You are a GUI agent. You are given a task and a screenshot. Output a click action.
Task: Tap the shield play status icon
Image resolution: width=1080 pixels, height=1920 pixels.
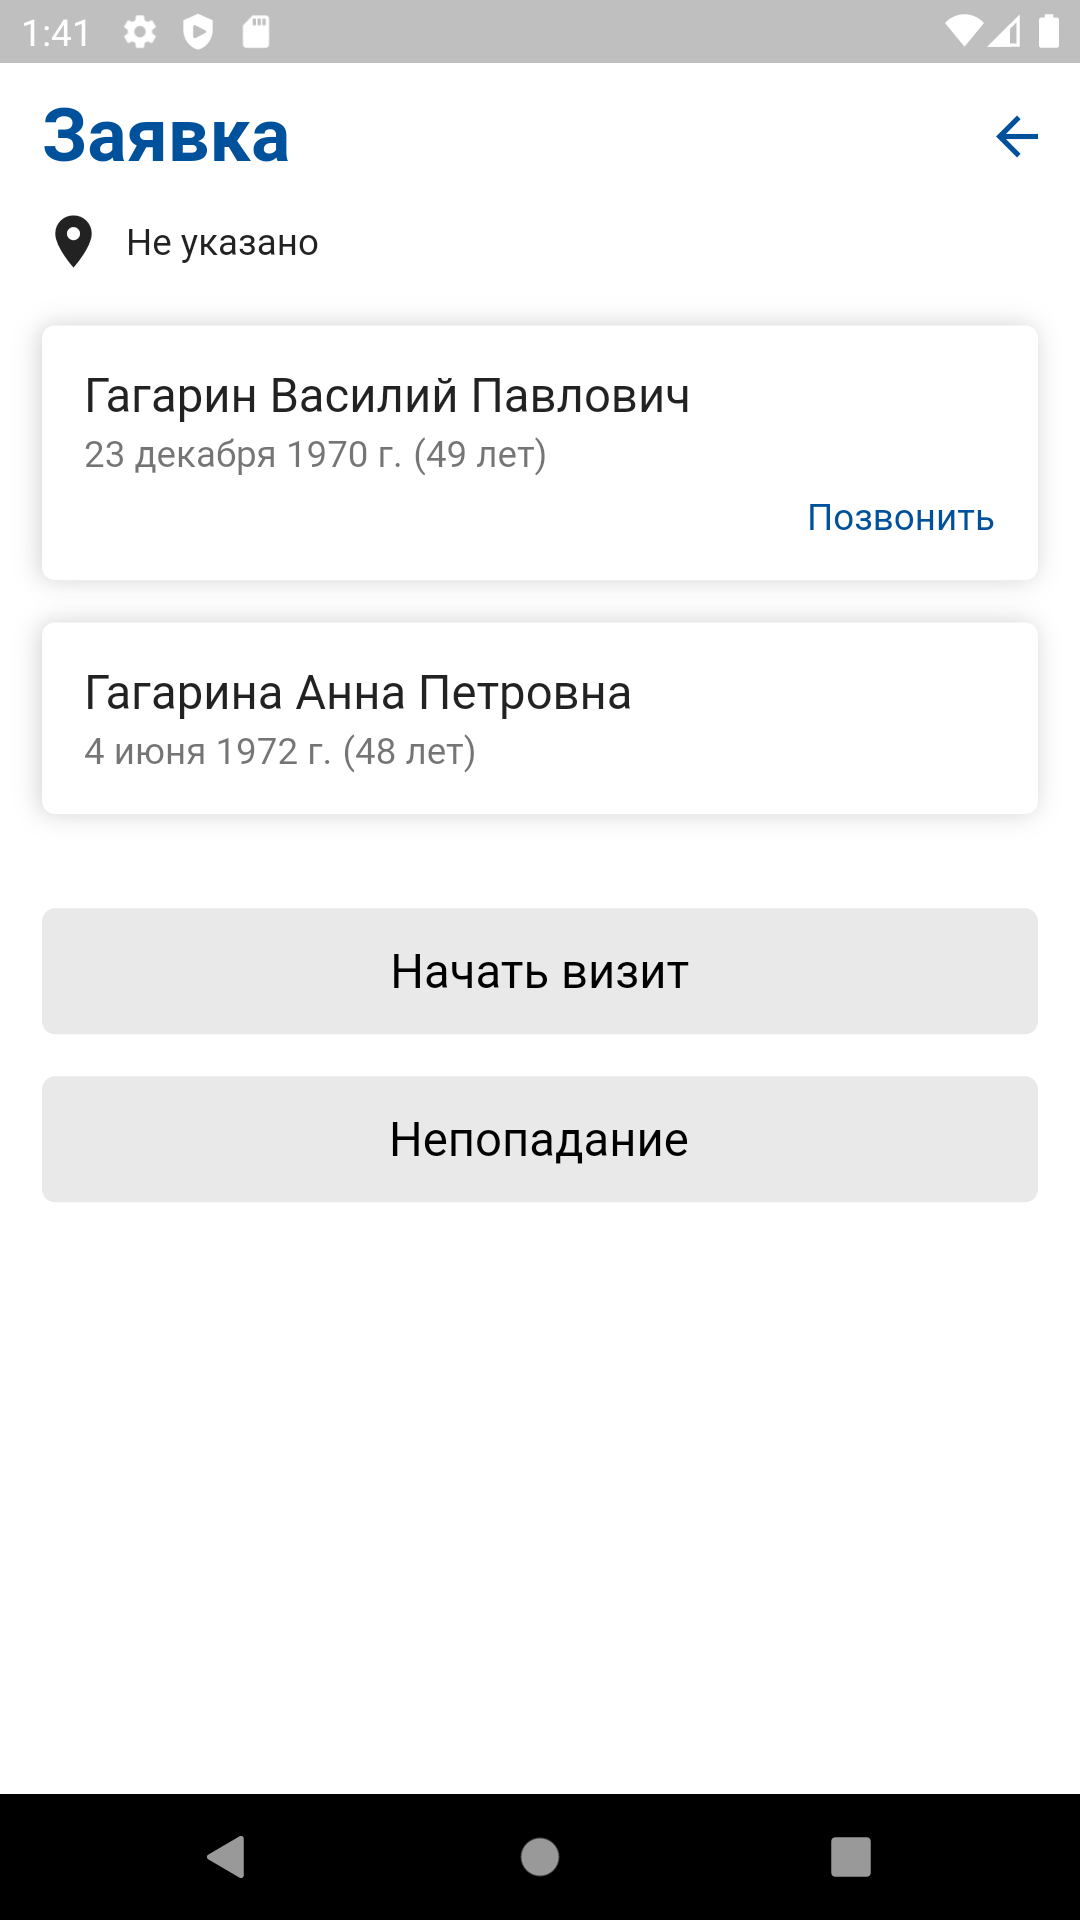198,33
